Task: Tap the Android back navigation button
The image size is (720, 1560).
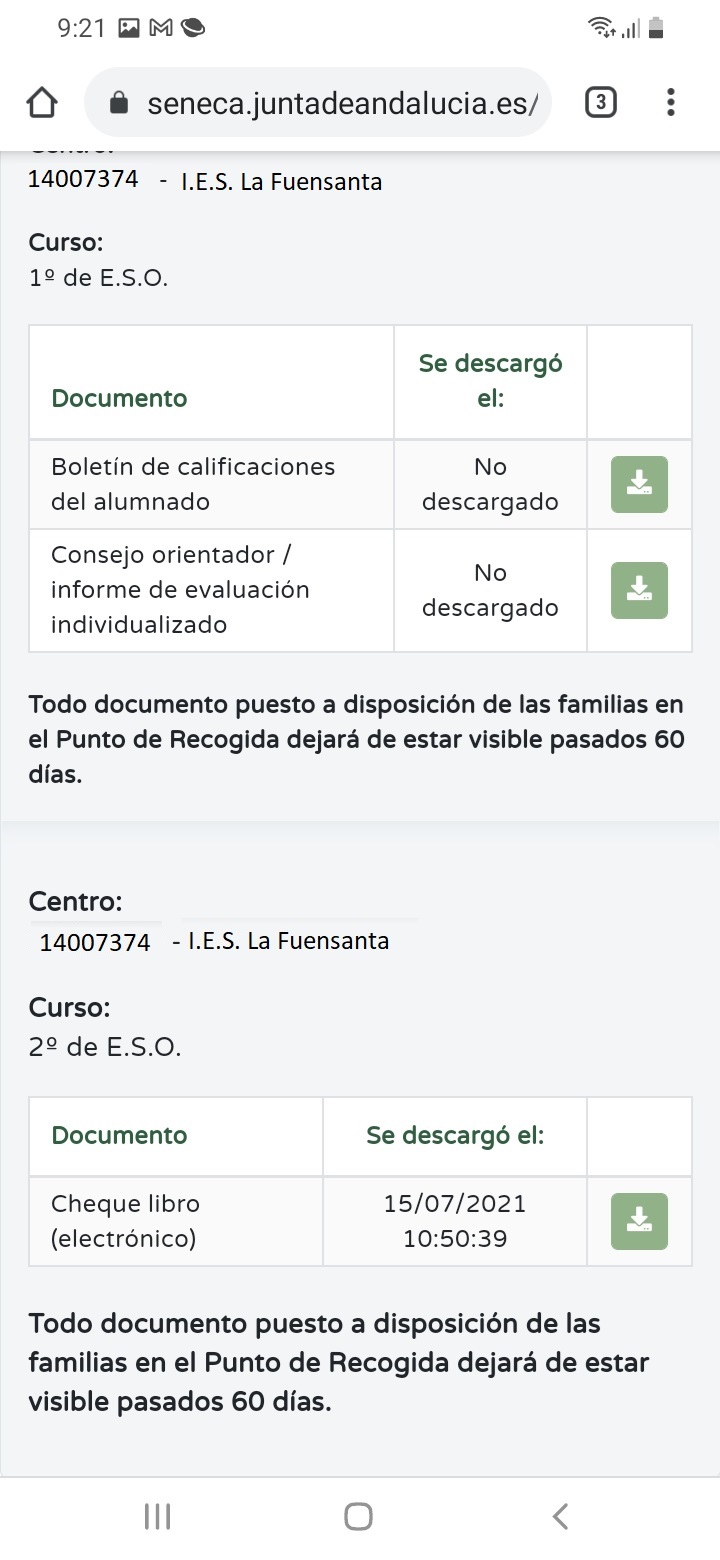Action: pos(560,1516)
